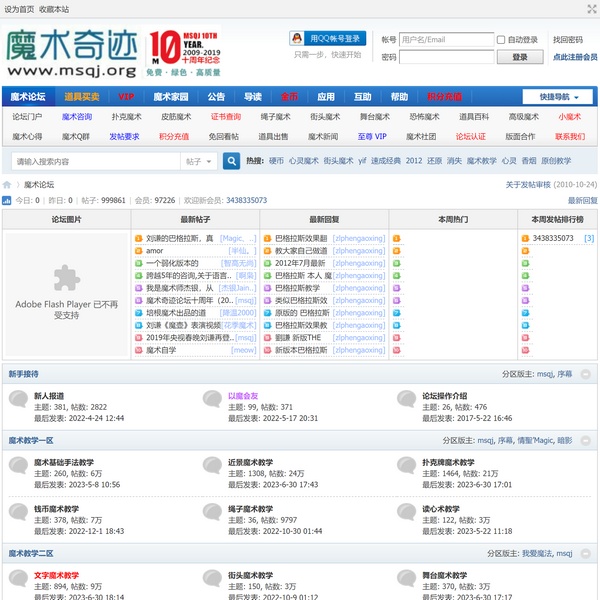The height and width of the screenshot is (600, 600).
Task: Click the 扑克牌魔术教学 forum bubble icon
Action: click(406, 467)
